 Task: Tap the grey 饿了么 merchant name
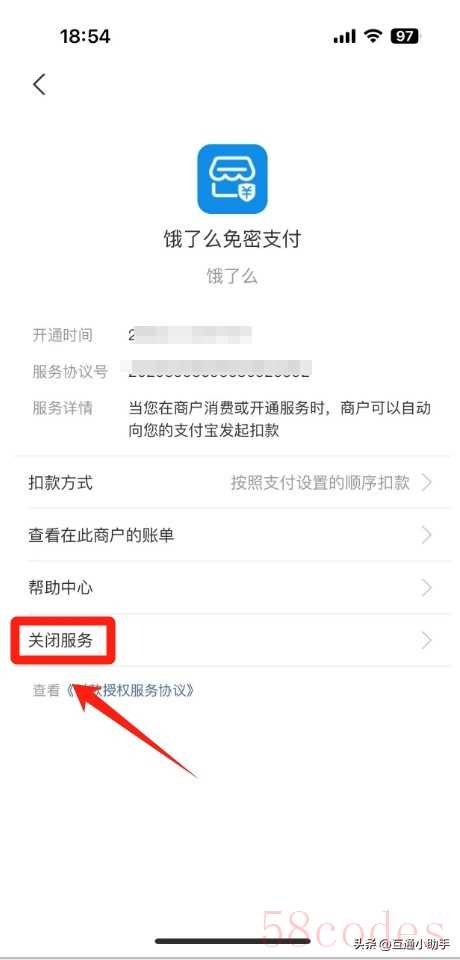point(232,276)
